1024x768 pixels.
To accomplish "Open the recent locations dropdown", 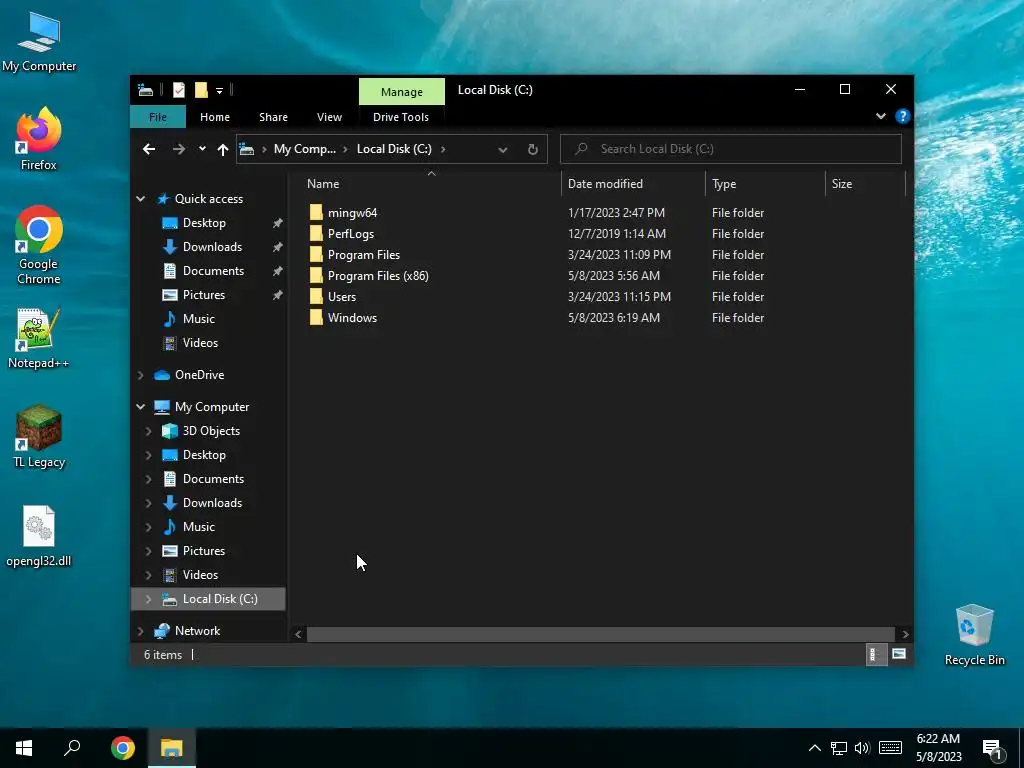I will pyautogui.click(x=202, y=149).
